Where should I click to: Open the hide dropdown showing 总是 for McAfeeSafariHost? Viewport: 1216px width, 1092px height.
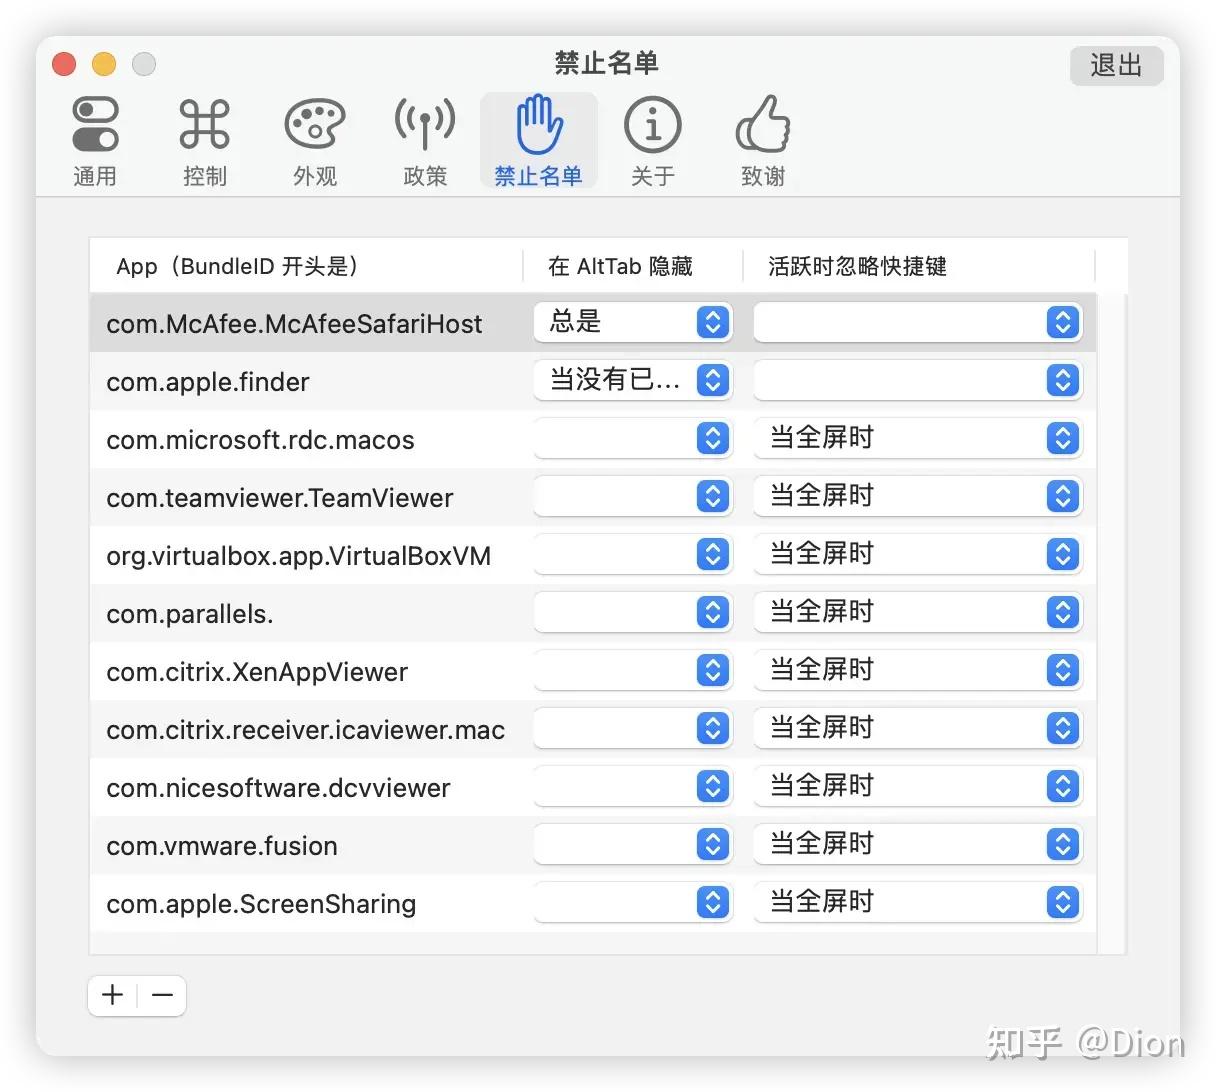pyautogui.click(x=632, y=322)
